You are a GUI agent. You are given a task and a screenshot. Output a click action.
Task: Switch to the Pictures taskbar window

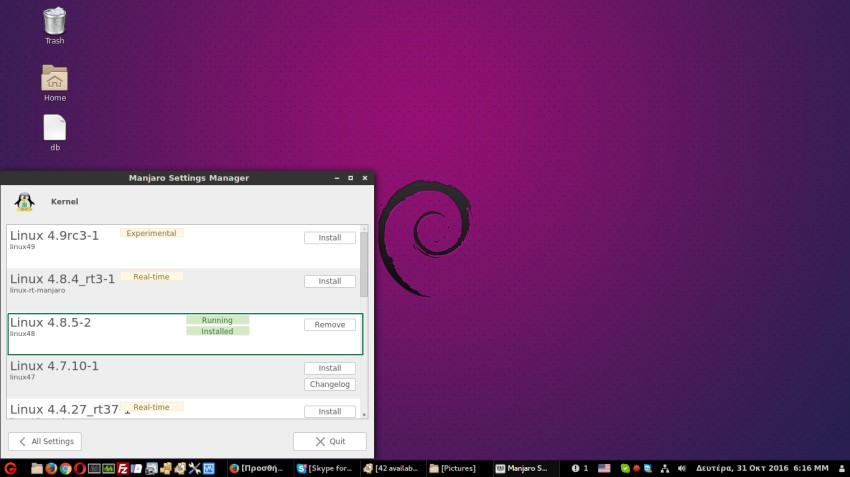pos(457,468)
